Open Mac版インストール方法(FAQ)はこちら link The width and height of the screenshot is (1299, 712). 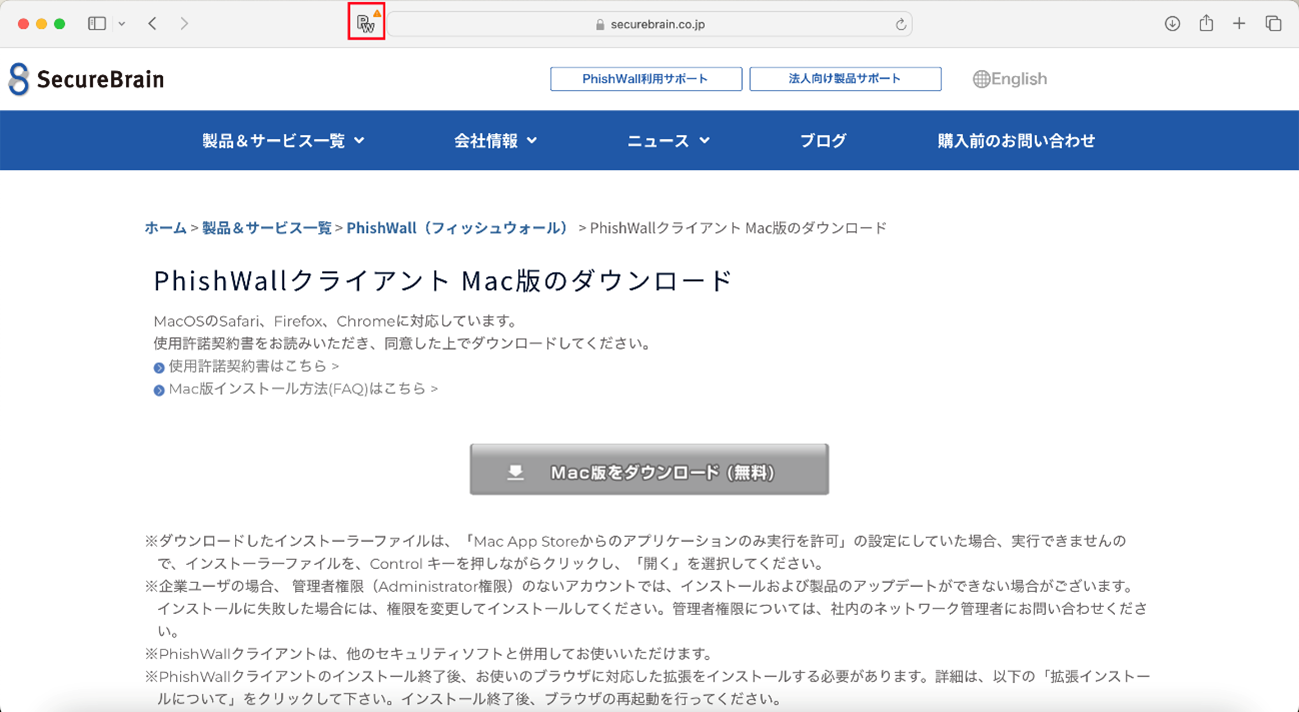point(303,388)
